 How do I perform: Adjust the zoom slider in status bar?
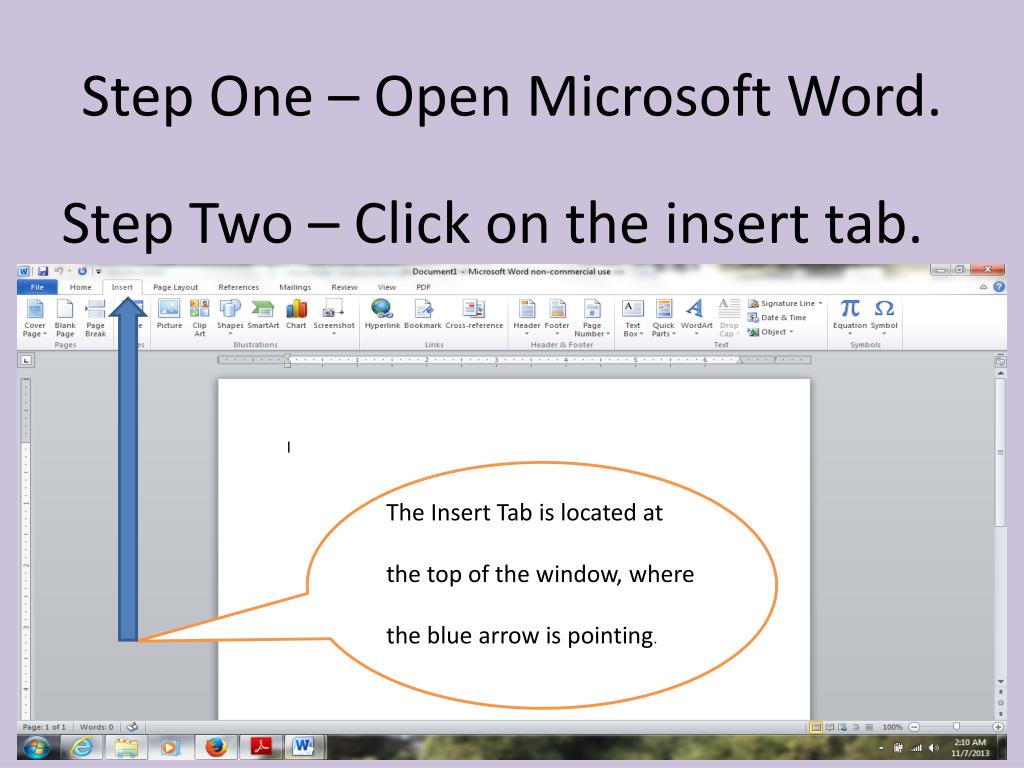956,727
